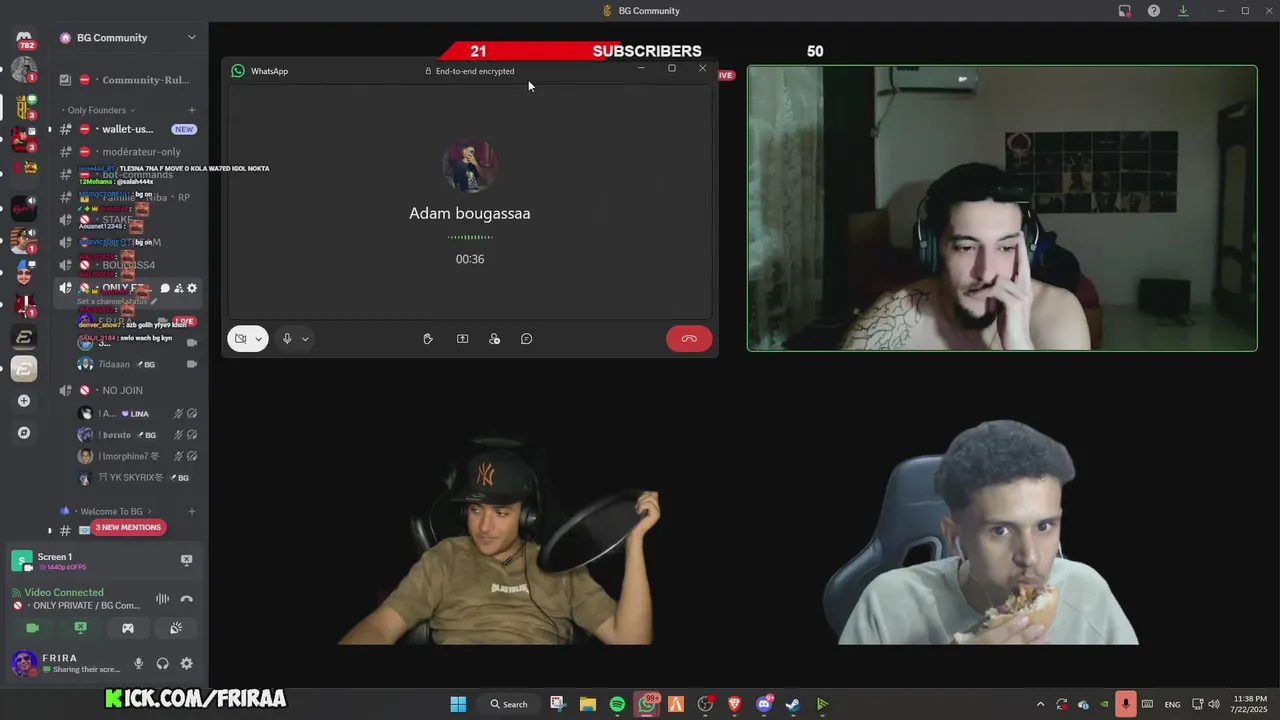Download Discord update arrow icon
This screenshot has width=1280, height=720.
1183,11
